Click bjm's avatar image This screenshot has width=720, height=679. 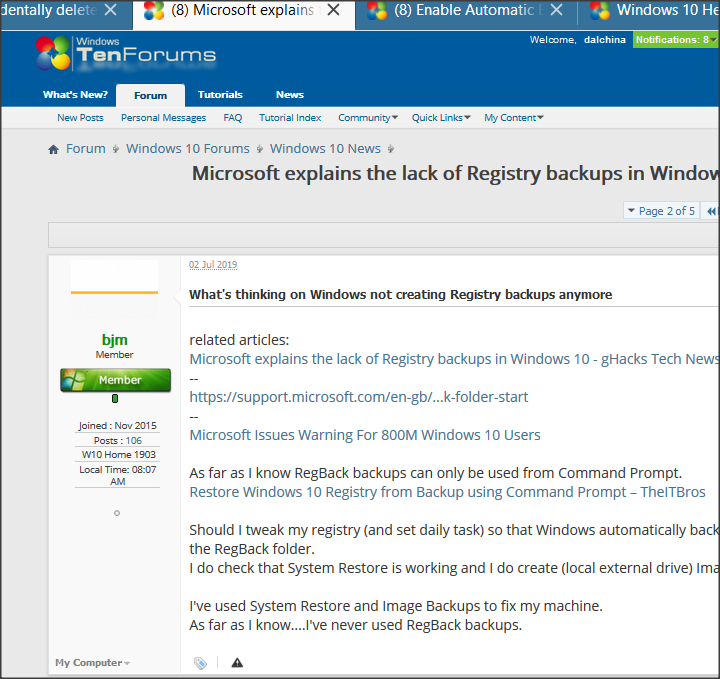tap(114, 289)
